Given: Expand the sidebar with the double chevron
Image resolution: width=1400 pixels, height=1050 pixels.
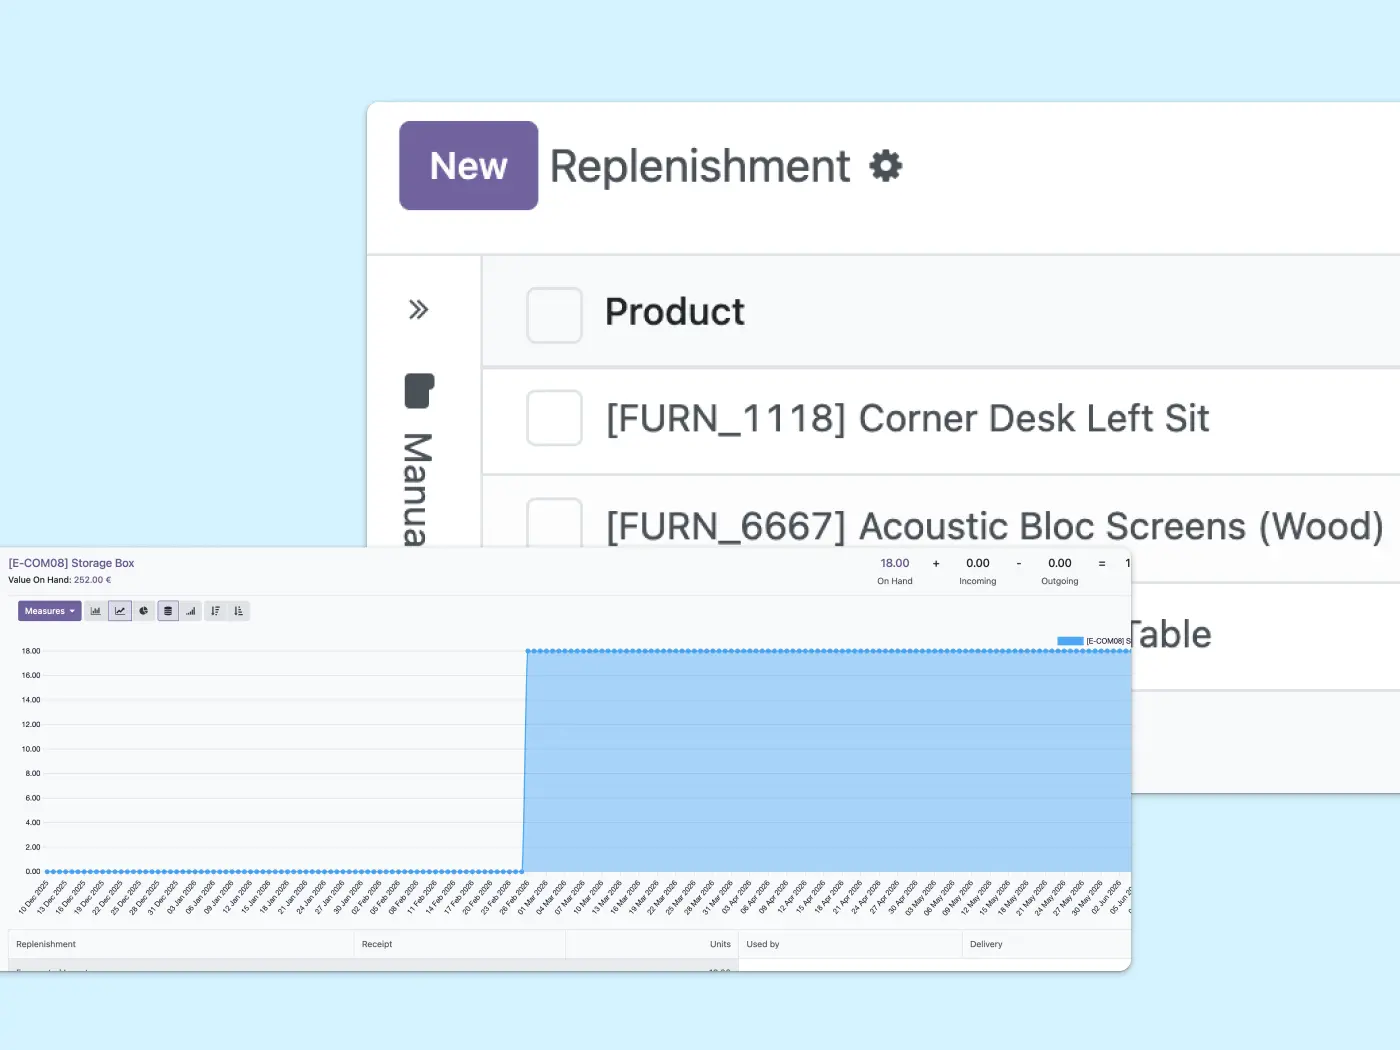Looking at the screenshot, I should coord(418,310).
